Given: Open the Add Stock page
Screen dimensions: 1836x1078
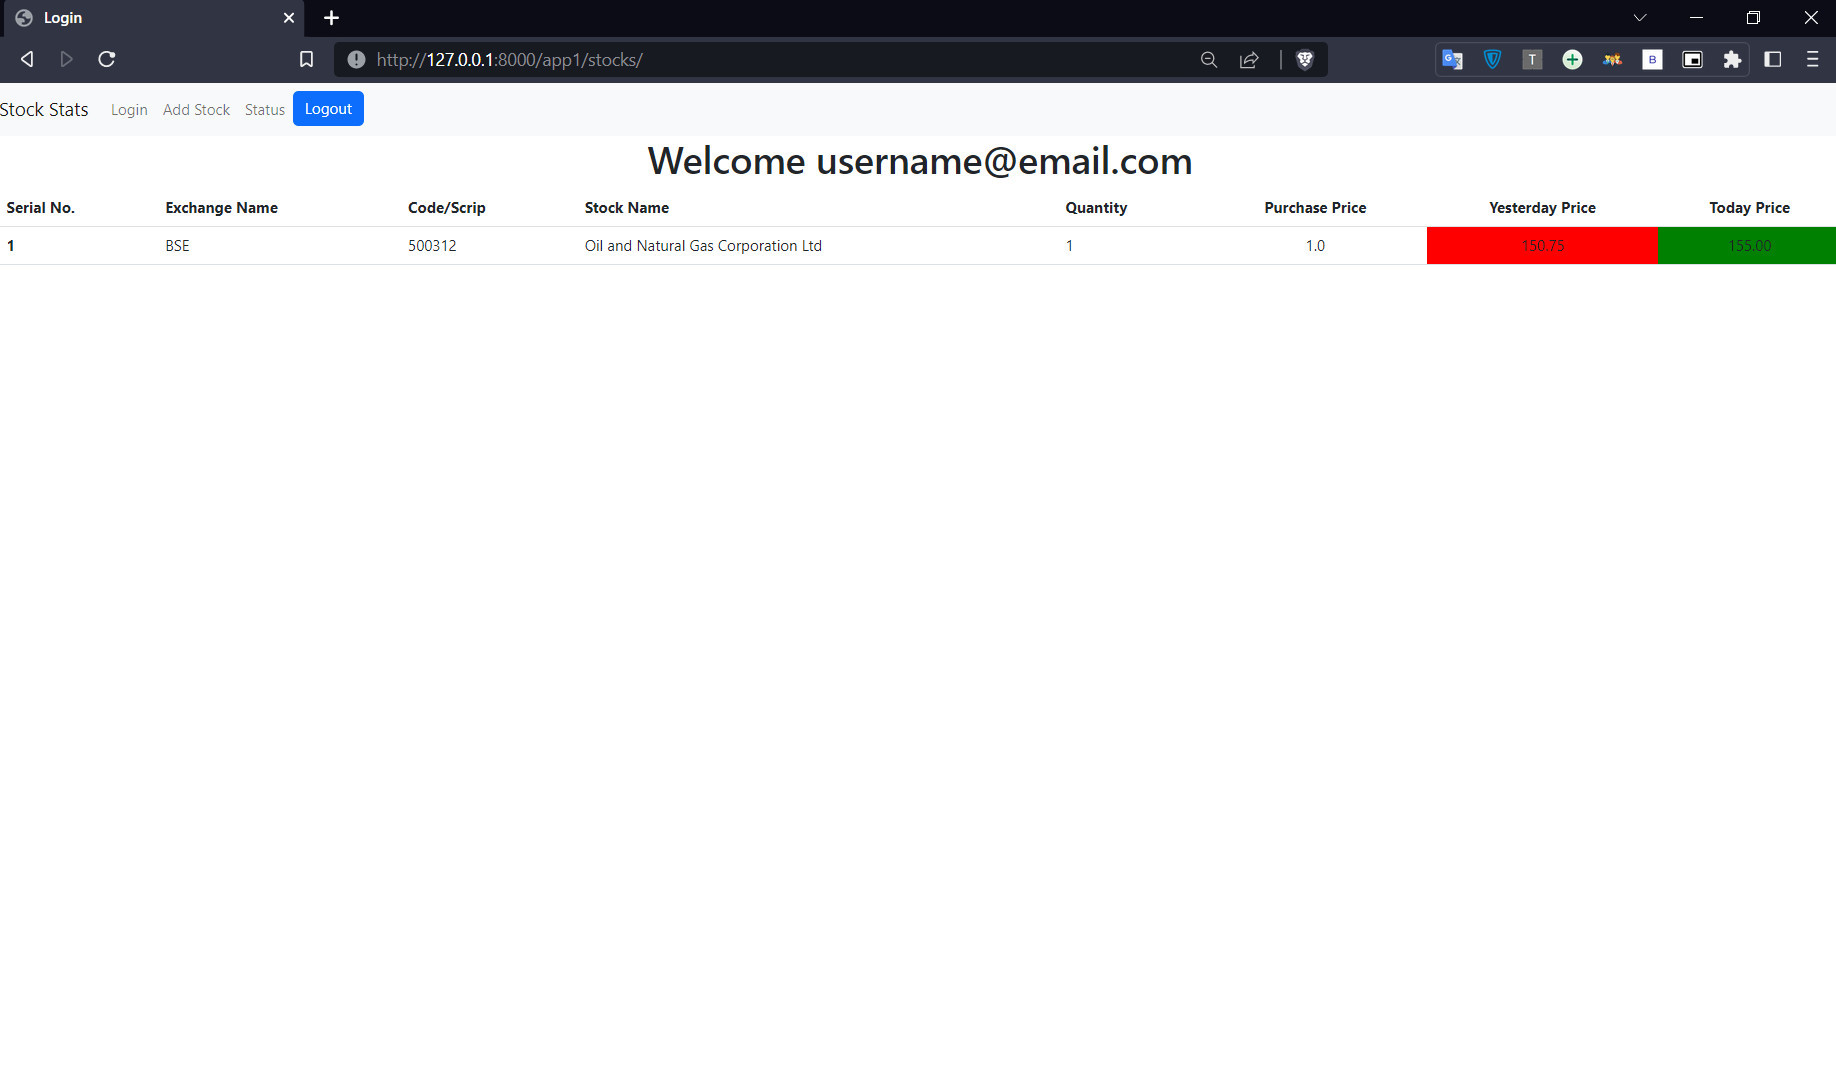Looking at the screenshot, I should click(x=196, y=110).
